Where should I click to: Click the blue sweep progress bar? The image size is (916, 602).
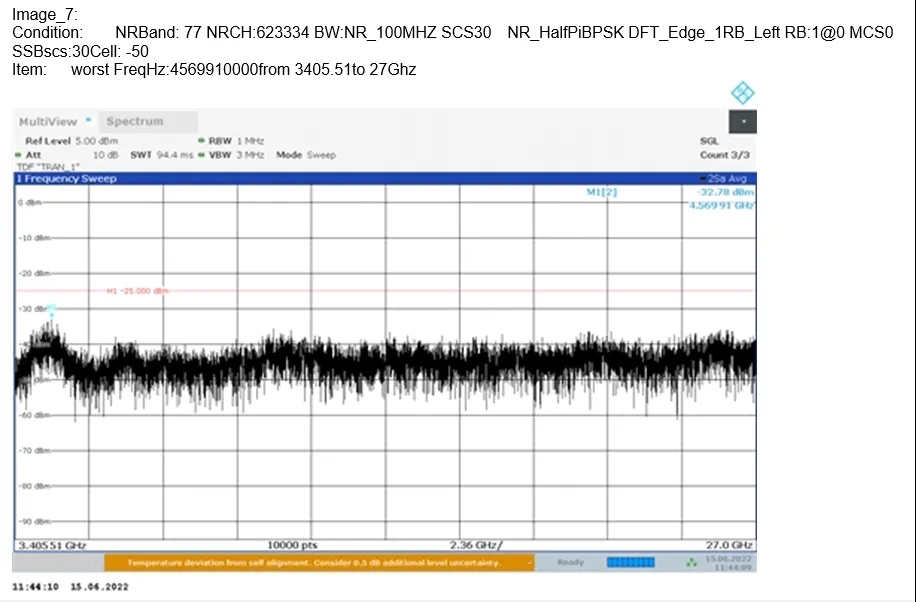pos(630,562)
